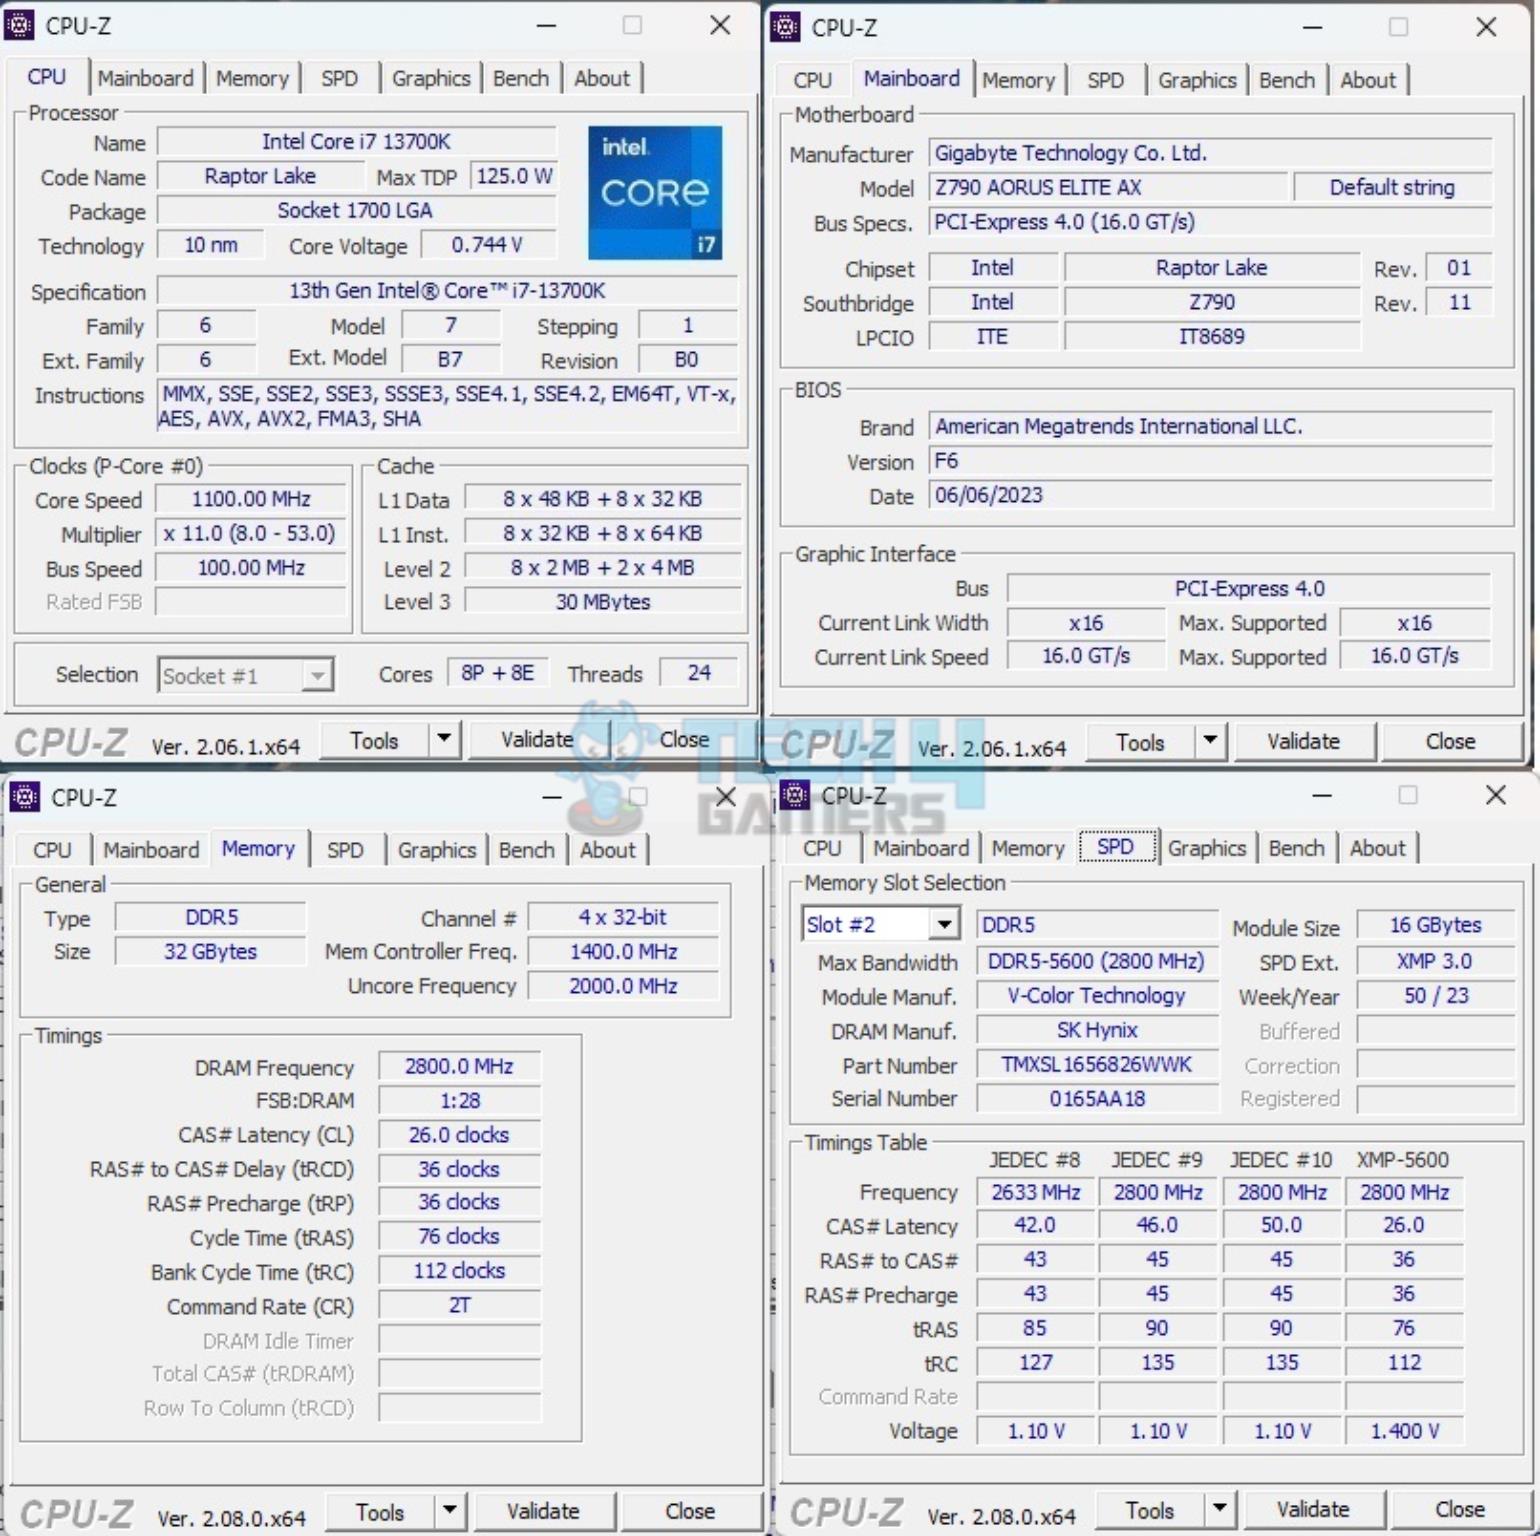Select SPD tab in Mainboard window
This screenshot has height=1536, width=1540.
pos(1105,80)
